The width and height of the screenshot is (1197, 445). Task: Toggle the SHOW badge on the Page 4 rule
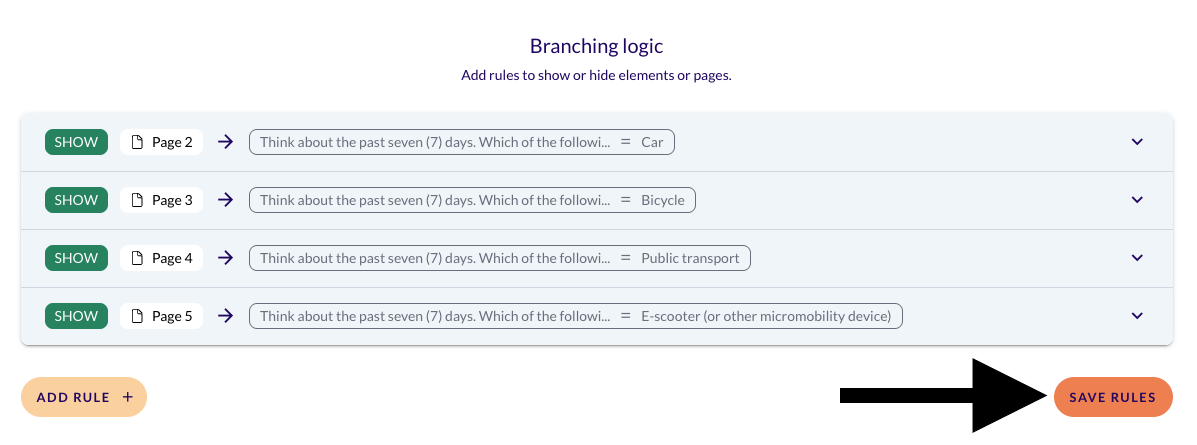76,258
